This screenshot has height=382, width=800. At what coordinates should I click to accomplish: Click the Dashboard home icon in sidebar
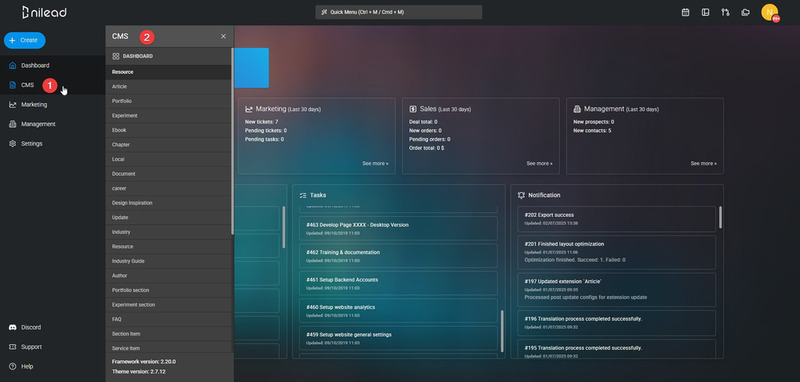coord(12,65)
